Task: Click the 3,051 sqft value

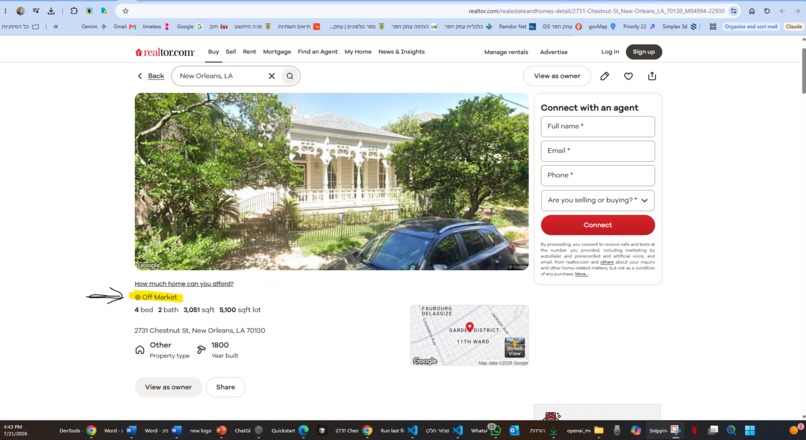Action: pyautogui.click(x=199, y=310)
